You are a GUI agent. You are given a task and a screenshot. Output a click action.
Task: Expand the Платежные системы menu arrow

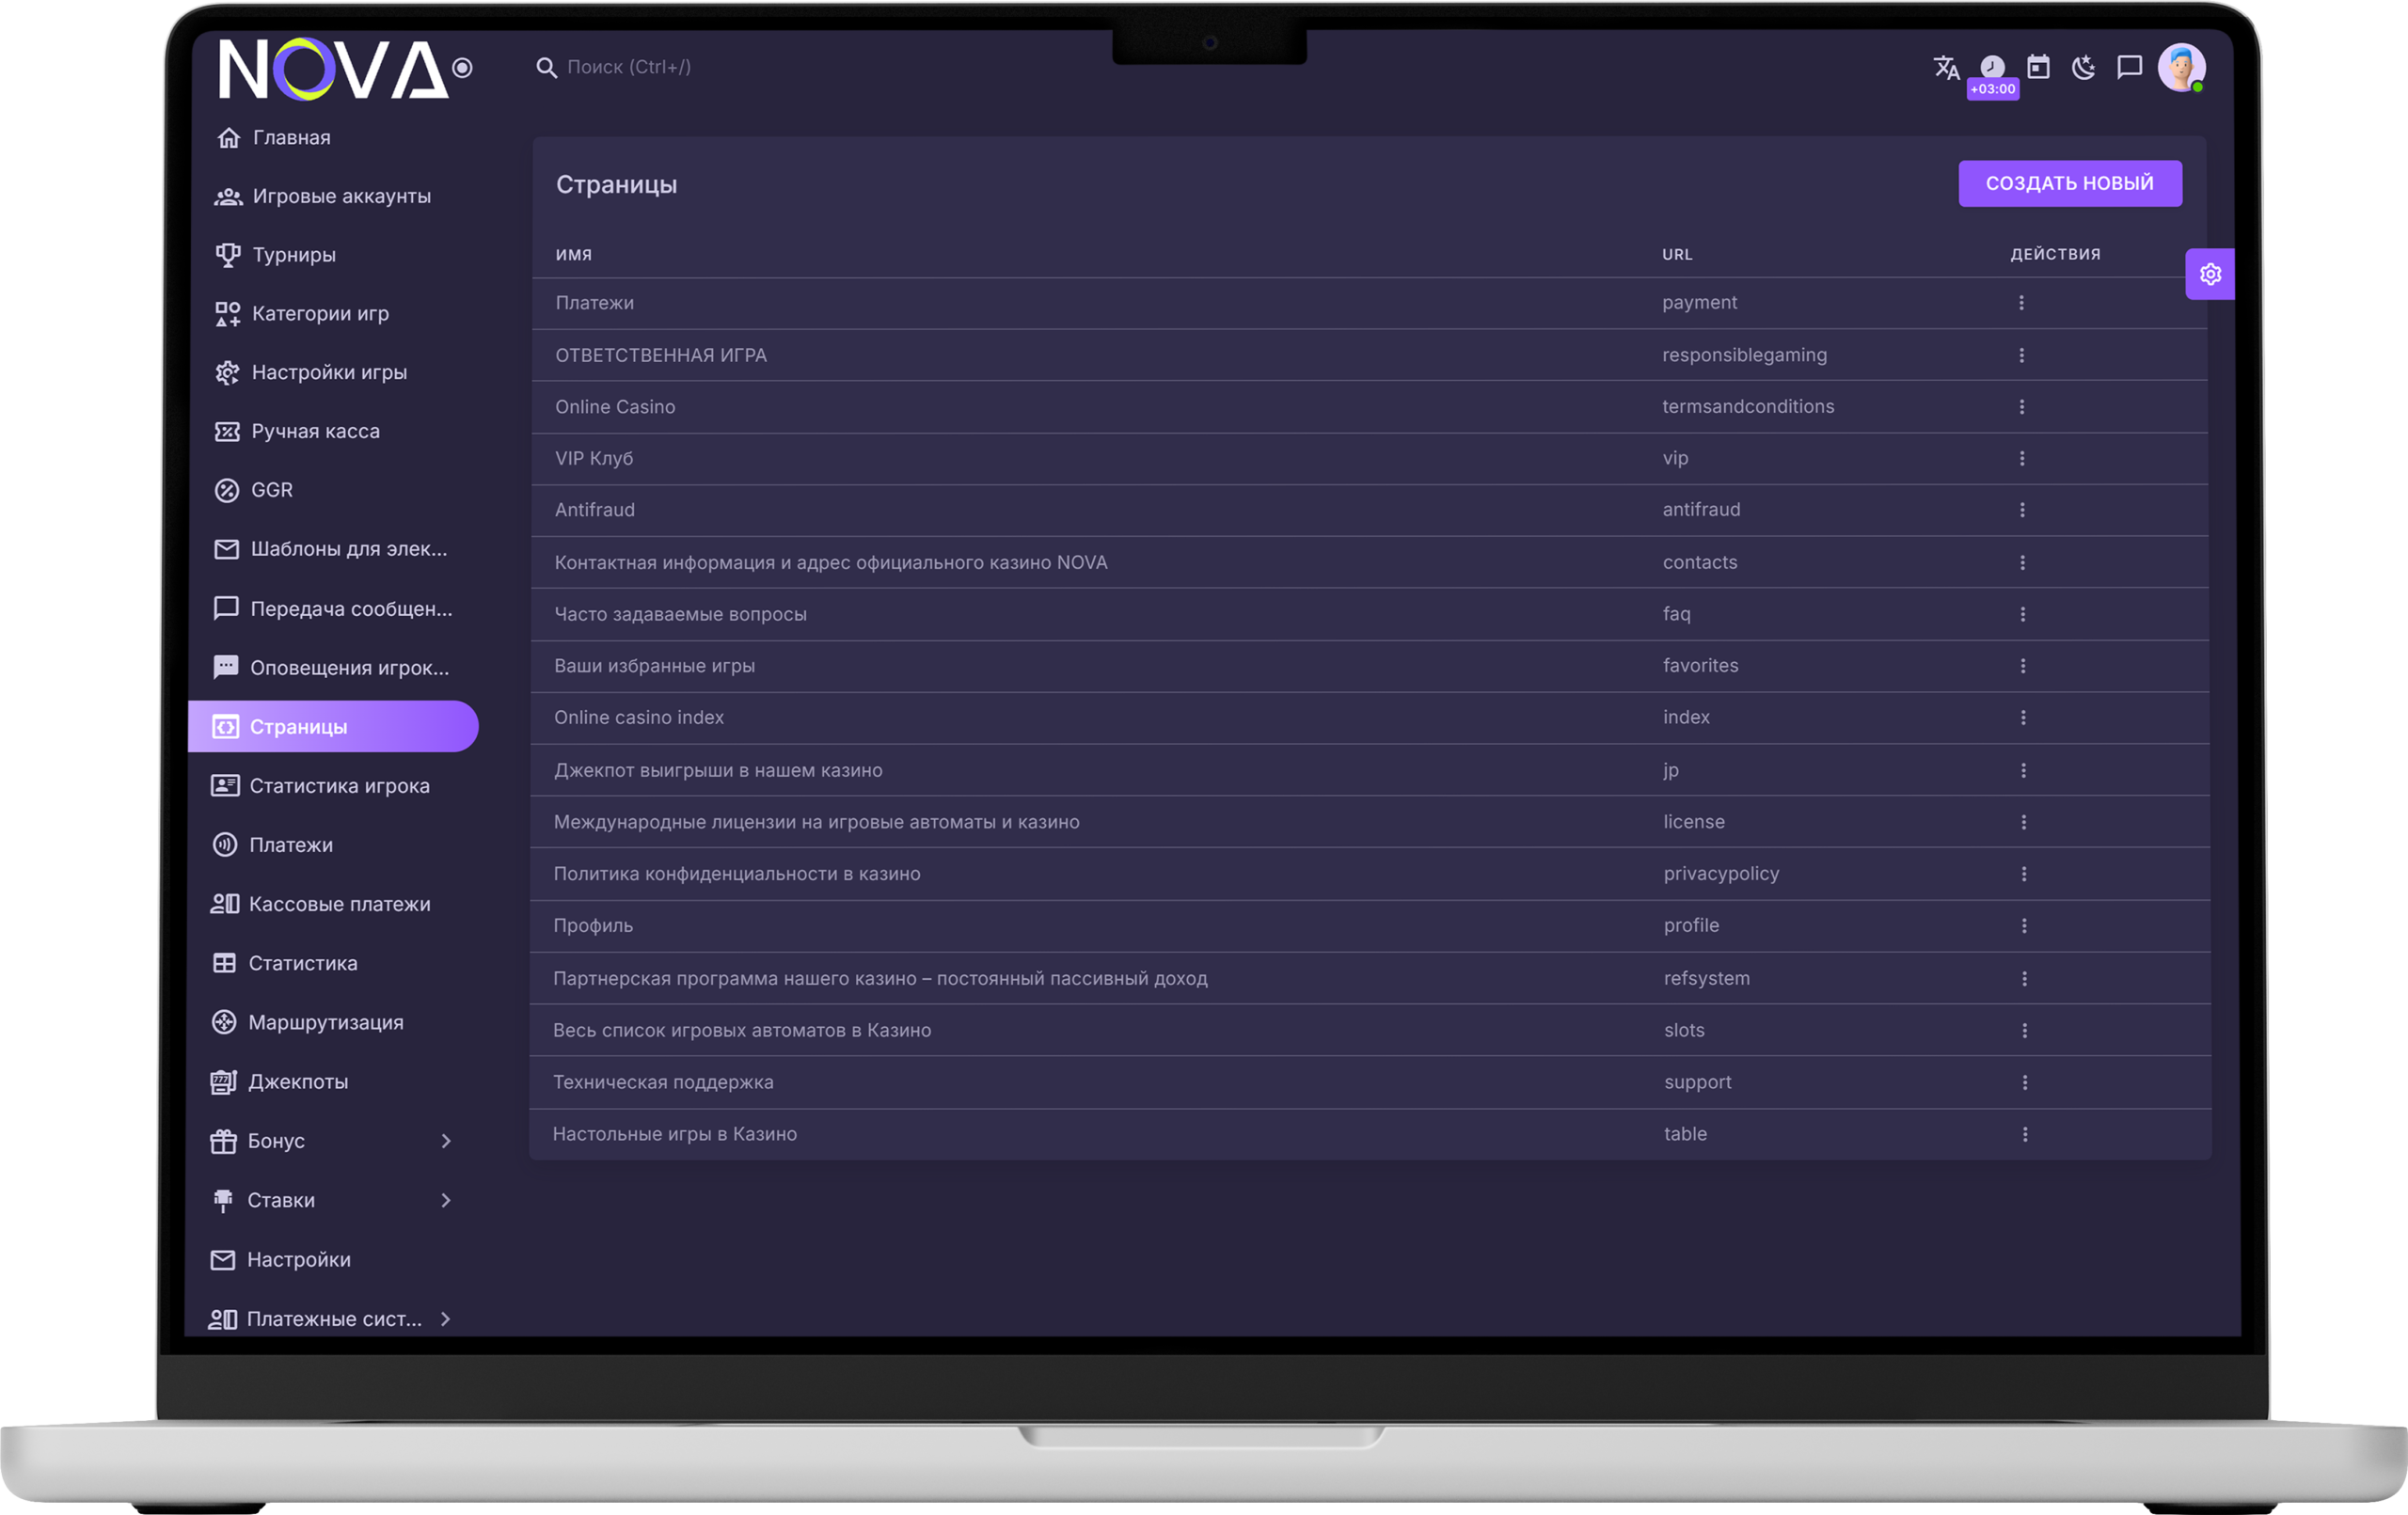tap(445, 1319)
